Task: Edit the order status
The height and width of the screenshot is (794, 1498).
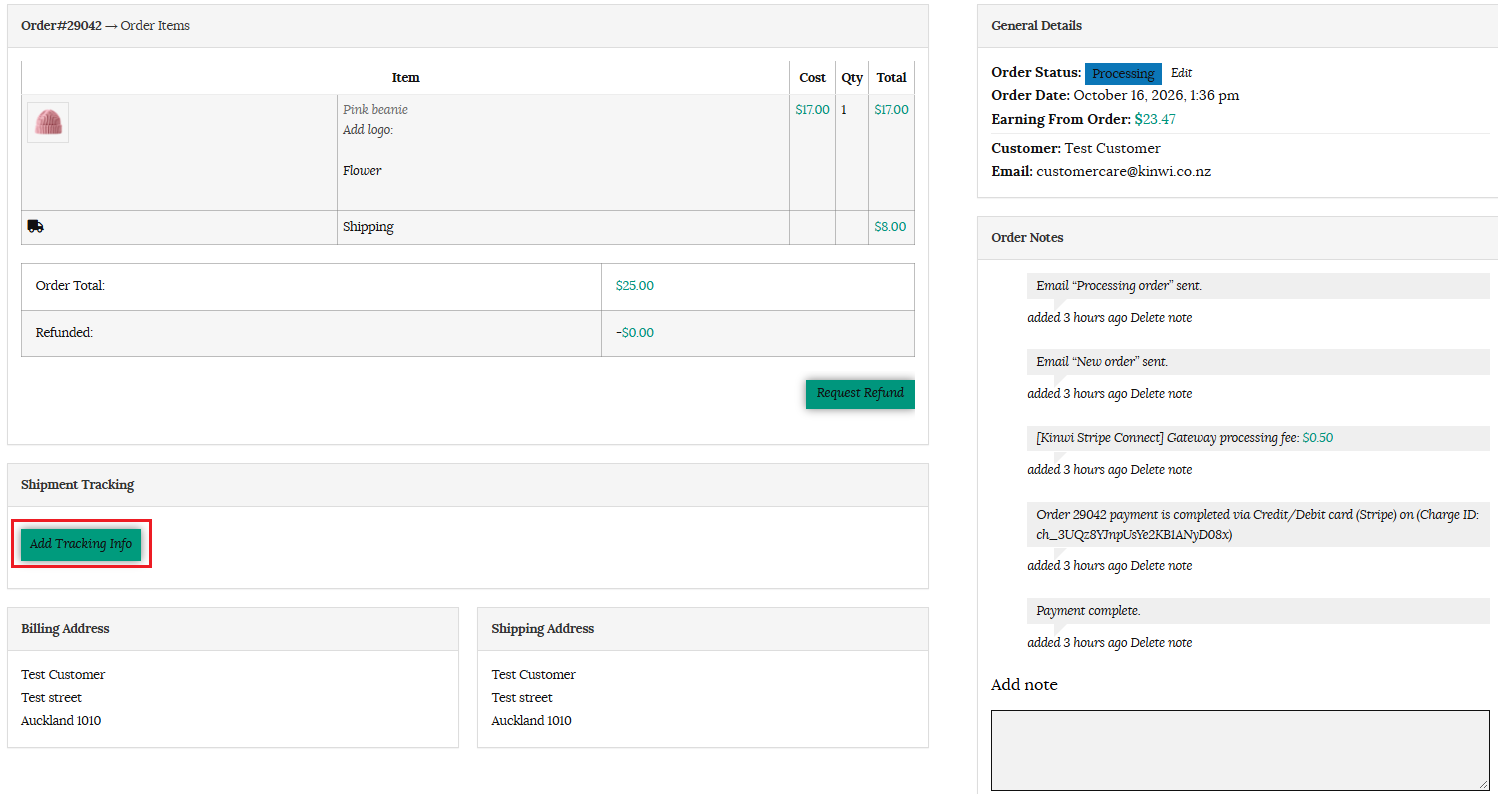Action: point(1181,73)
